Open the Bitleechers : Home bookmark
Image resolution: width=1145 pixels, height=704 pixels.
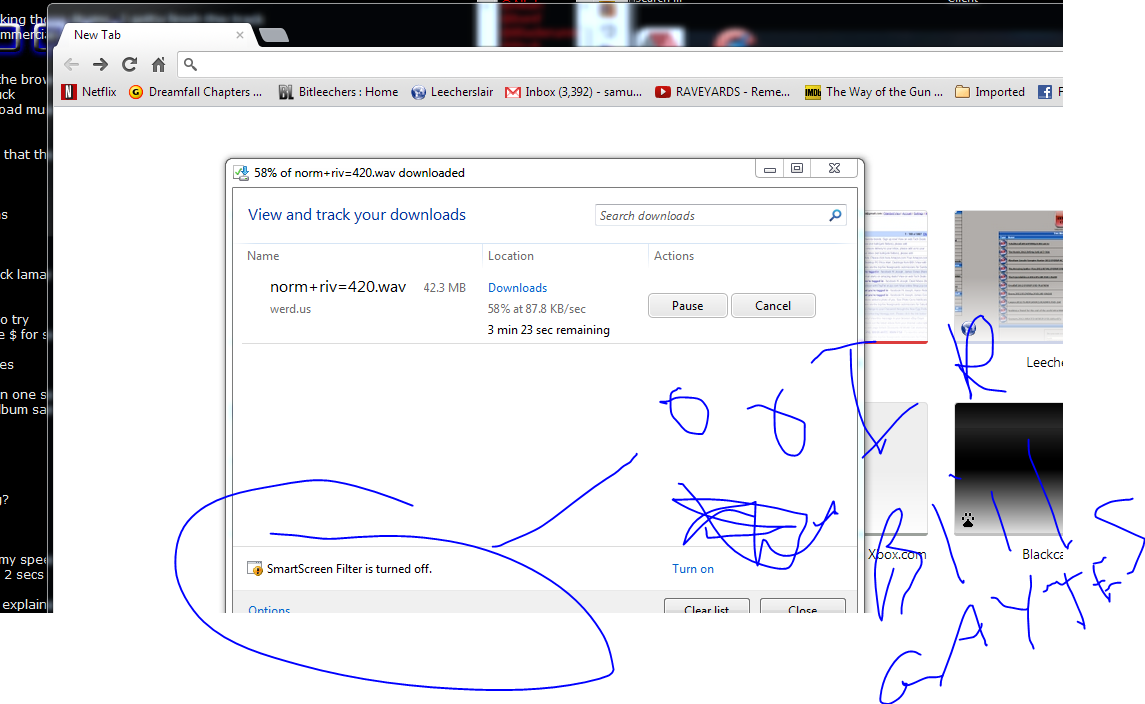click(x=338, y=92)
